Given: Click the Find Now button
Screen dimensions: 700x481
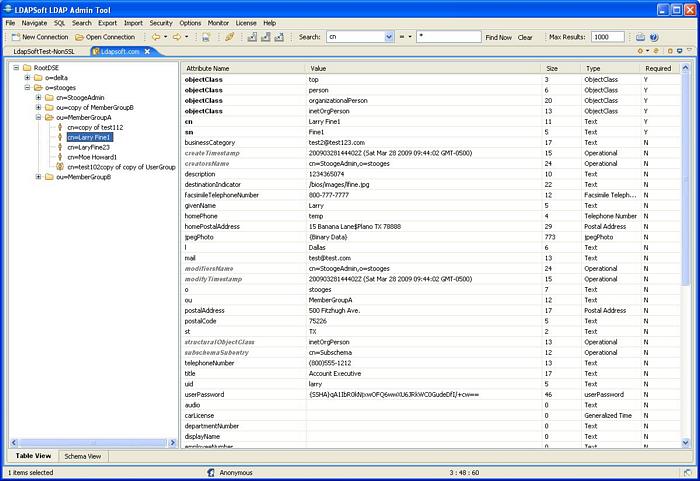Looking at the screenshot, I should 498,37.
